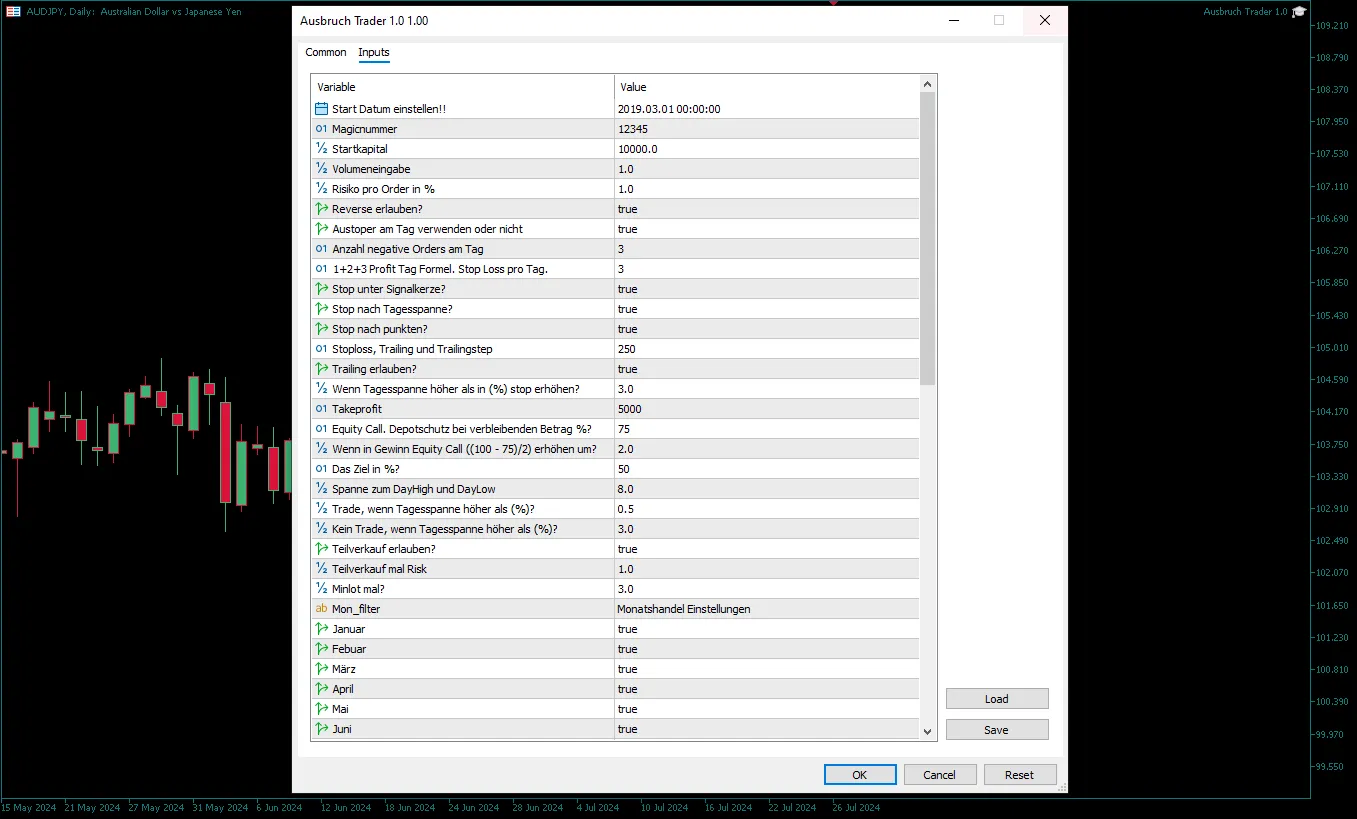Select the 1+2+3 Profit Tag Formel row label
Screen dimensions: 1357x819
[x=440, y=269]
